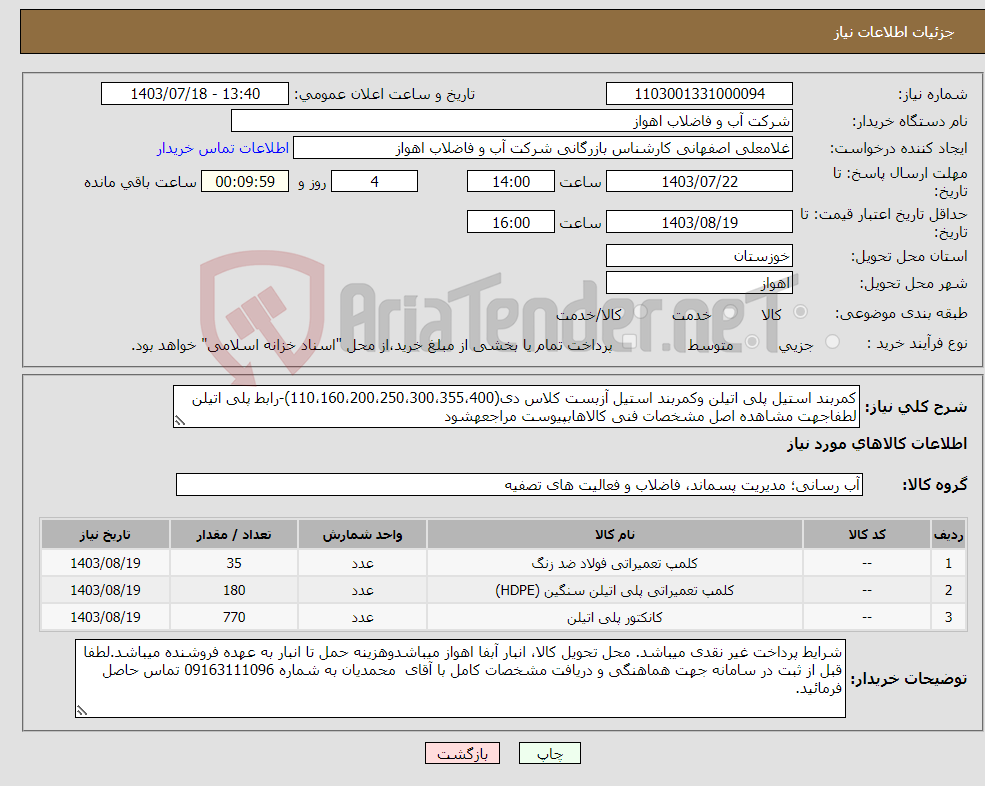Click the واحد شمارش column header
Viewport: 985px width, 786px height.
click(362, 535)
